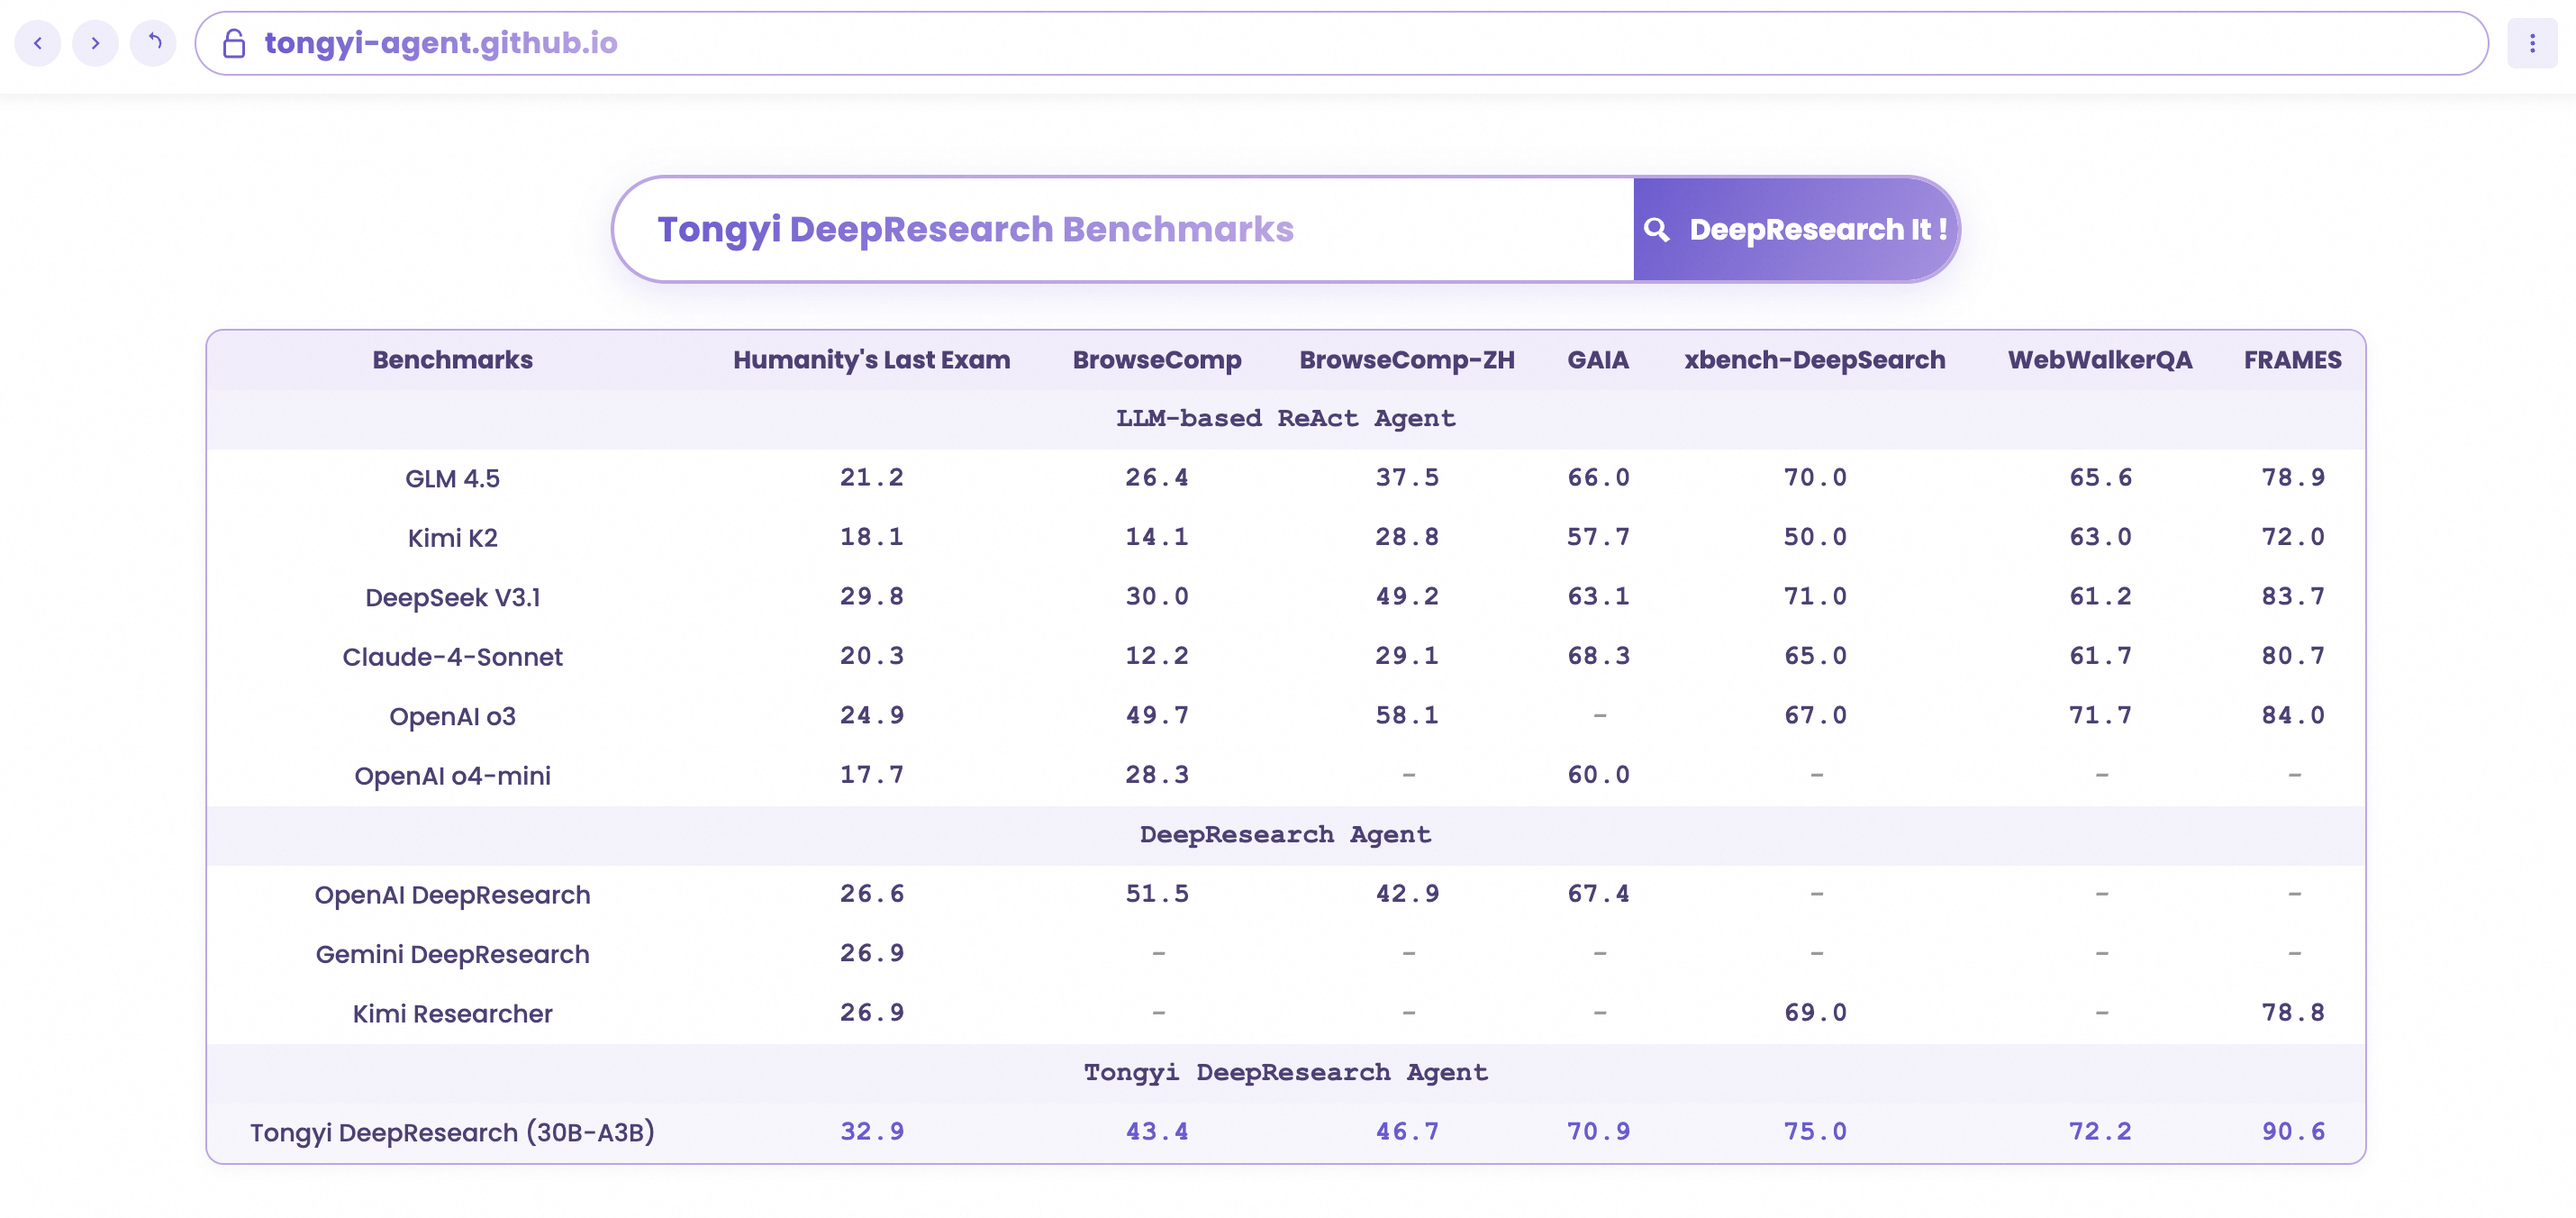
Task: Click the DeepResearch Agent section header
Action: (1286, 834)
